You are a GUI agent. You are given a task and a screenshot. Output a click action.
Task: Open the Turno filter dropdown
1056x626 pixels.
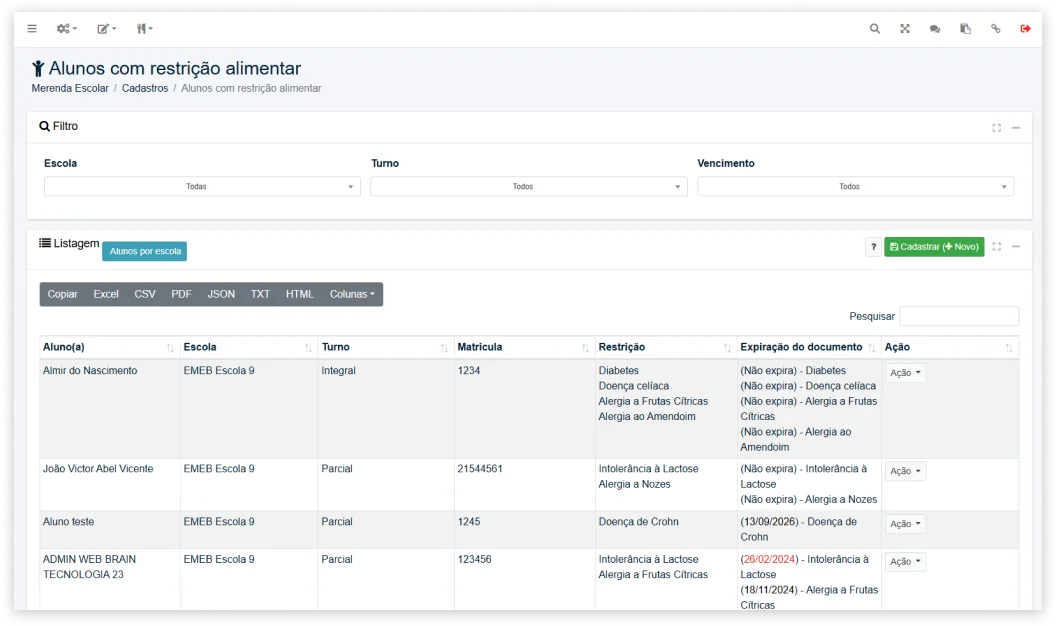(x=529, y=186)
